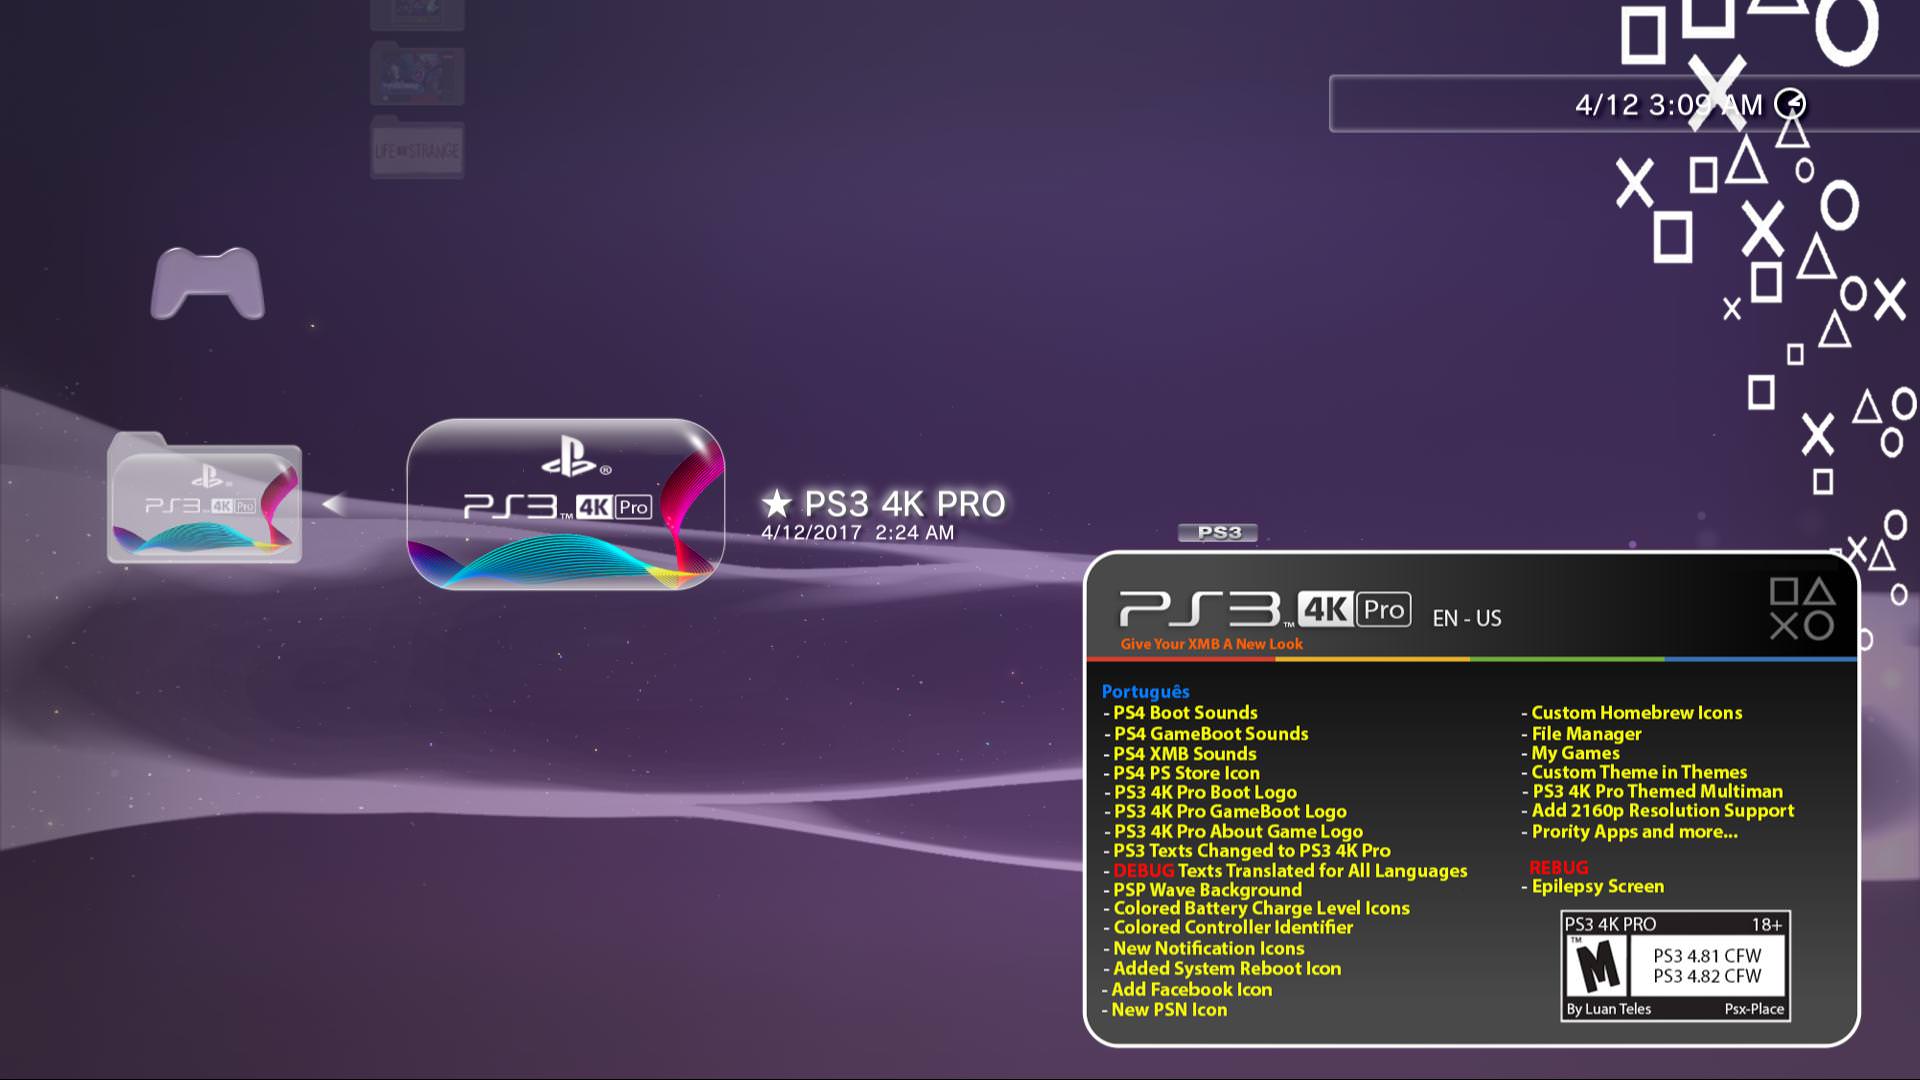
Task: Click the red REBUG label
Action: pyautogui.click(x=1558, y=867)
